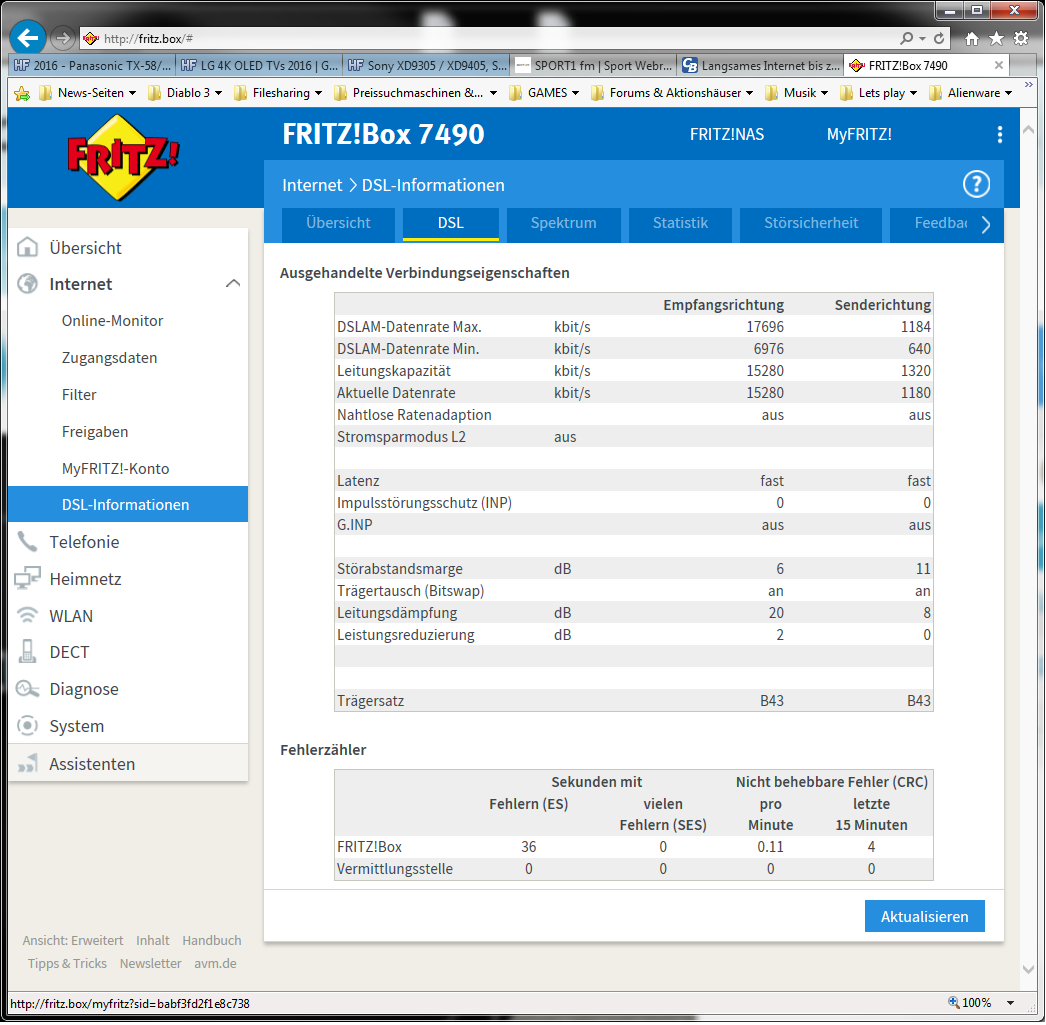Open the Statistik tab

click(x=680, y=223)
